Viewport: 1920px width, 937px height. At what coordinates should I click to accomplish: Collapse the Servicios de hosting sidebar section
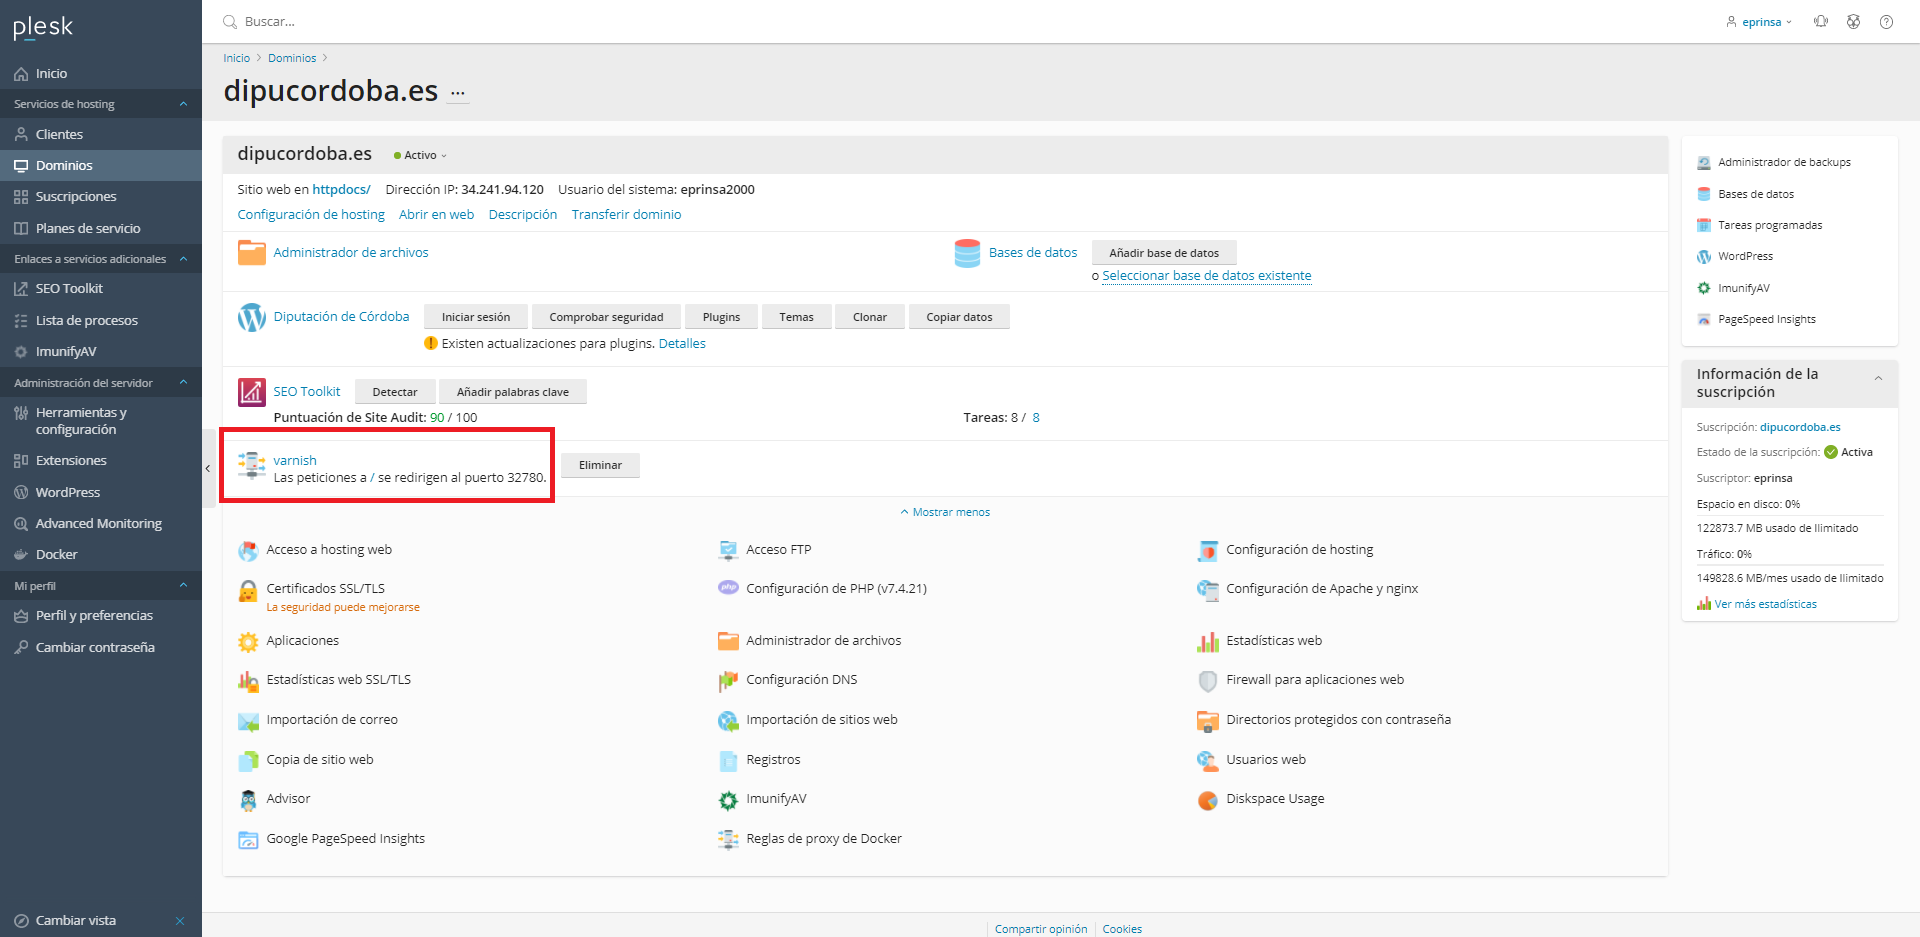point(183,104)
